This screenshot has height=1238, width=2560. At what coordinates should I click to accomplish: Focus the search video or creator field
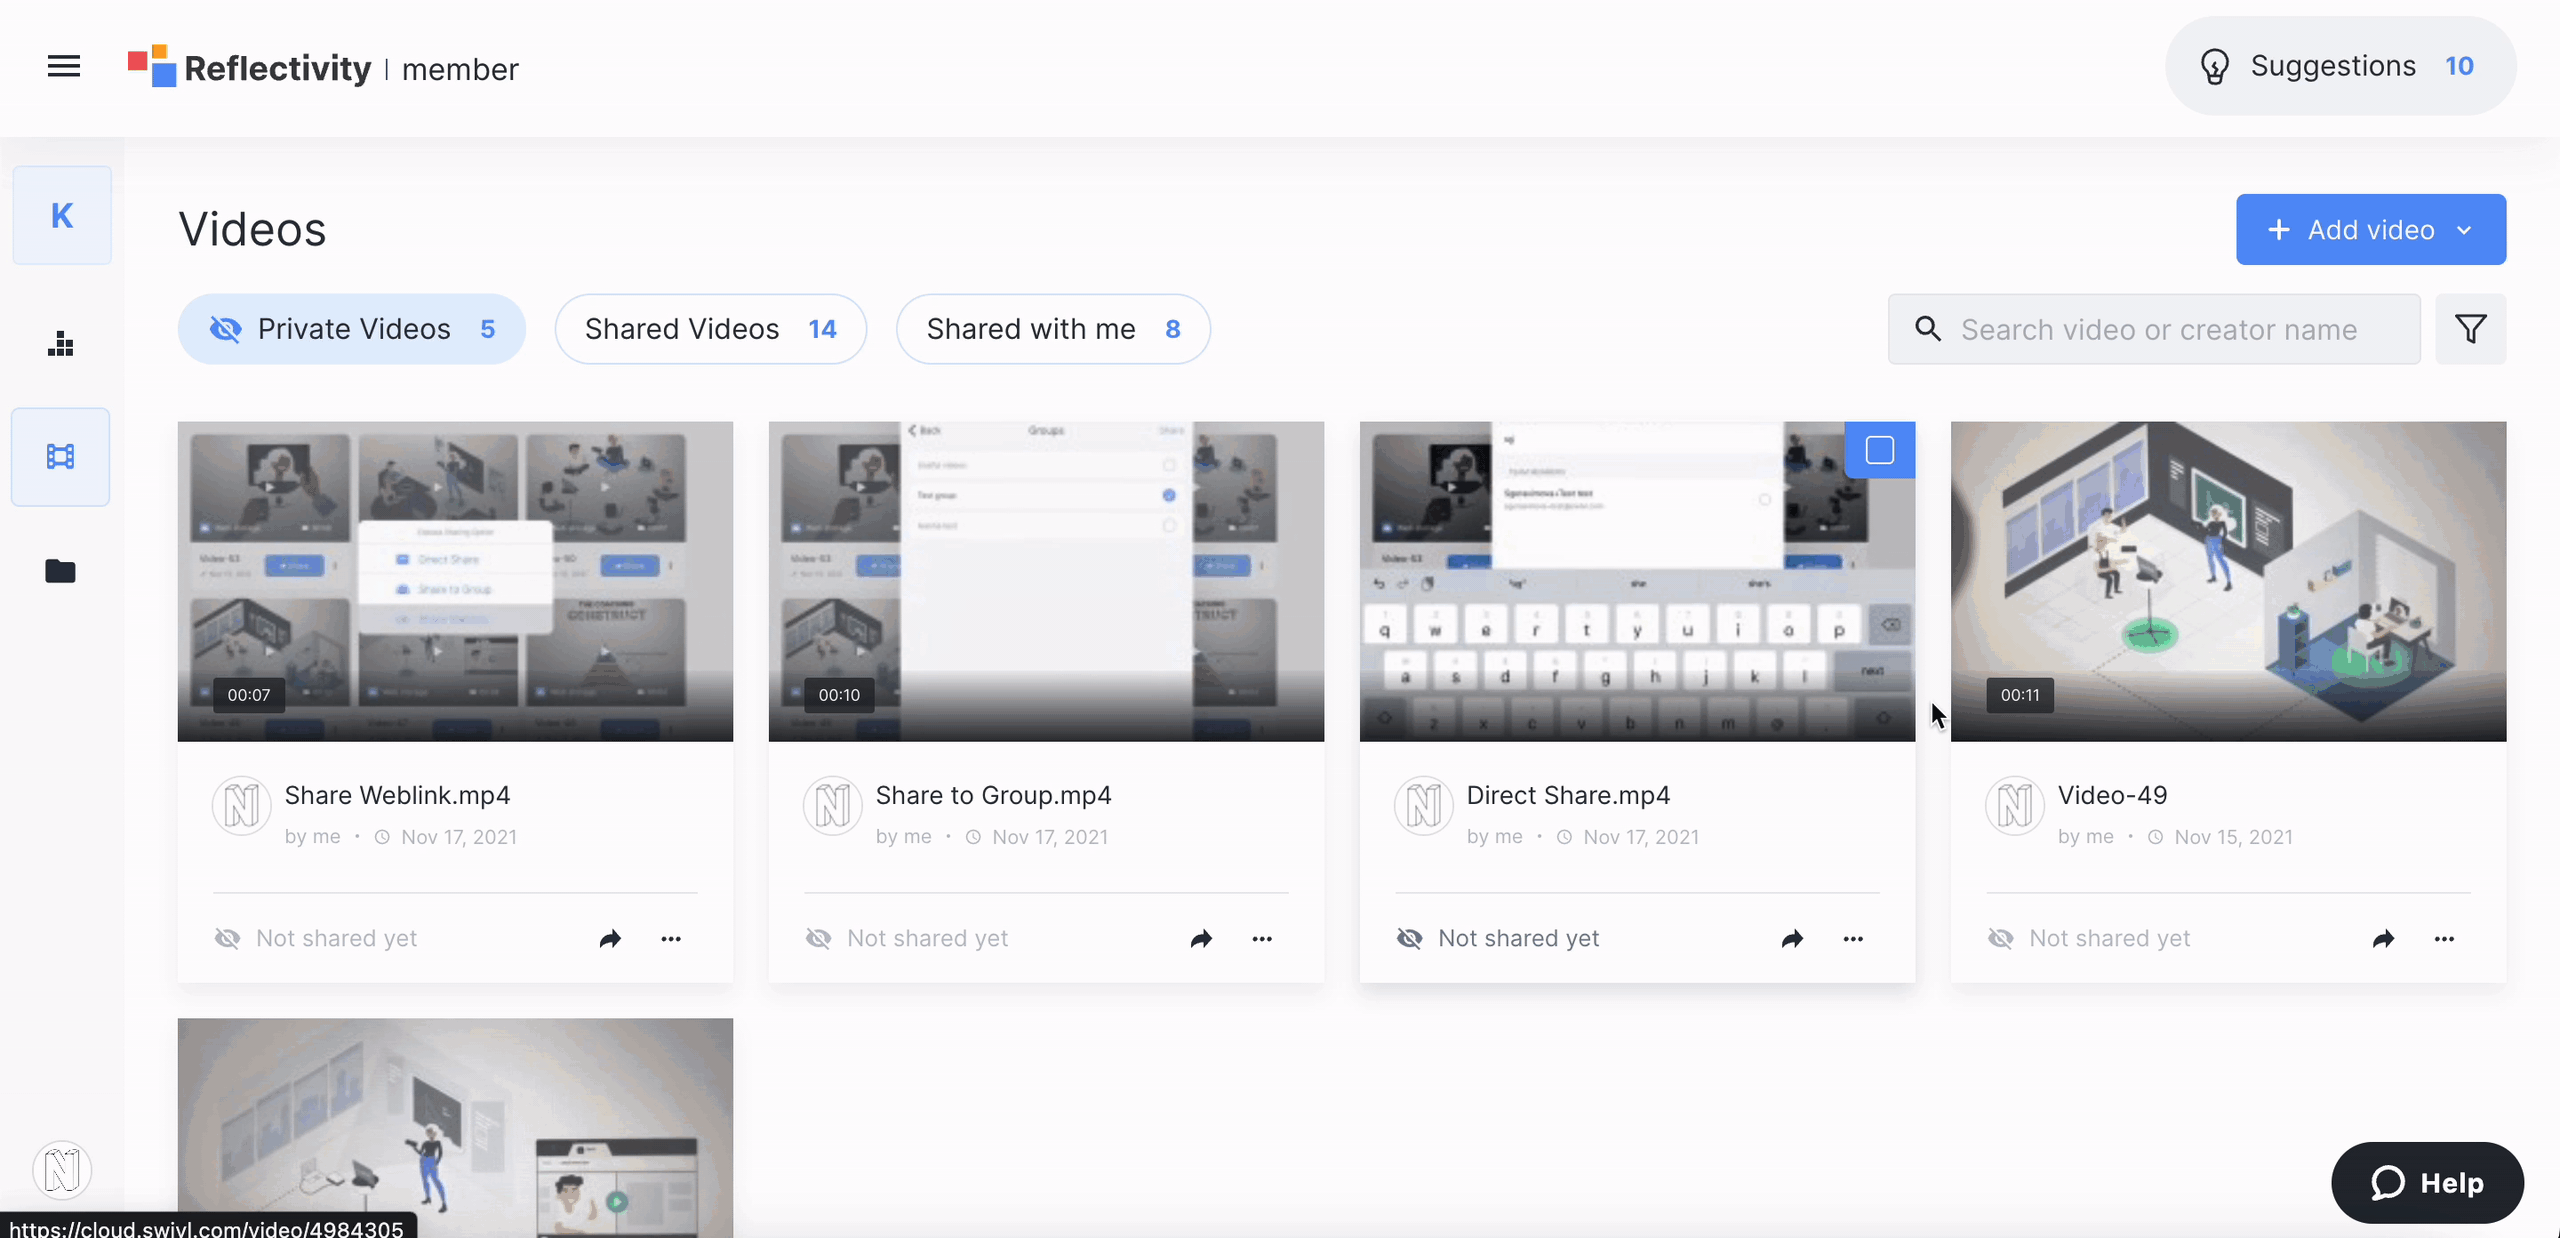tap(2158, 329)
